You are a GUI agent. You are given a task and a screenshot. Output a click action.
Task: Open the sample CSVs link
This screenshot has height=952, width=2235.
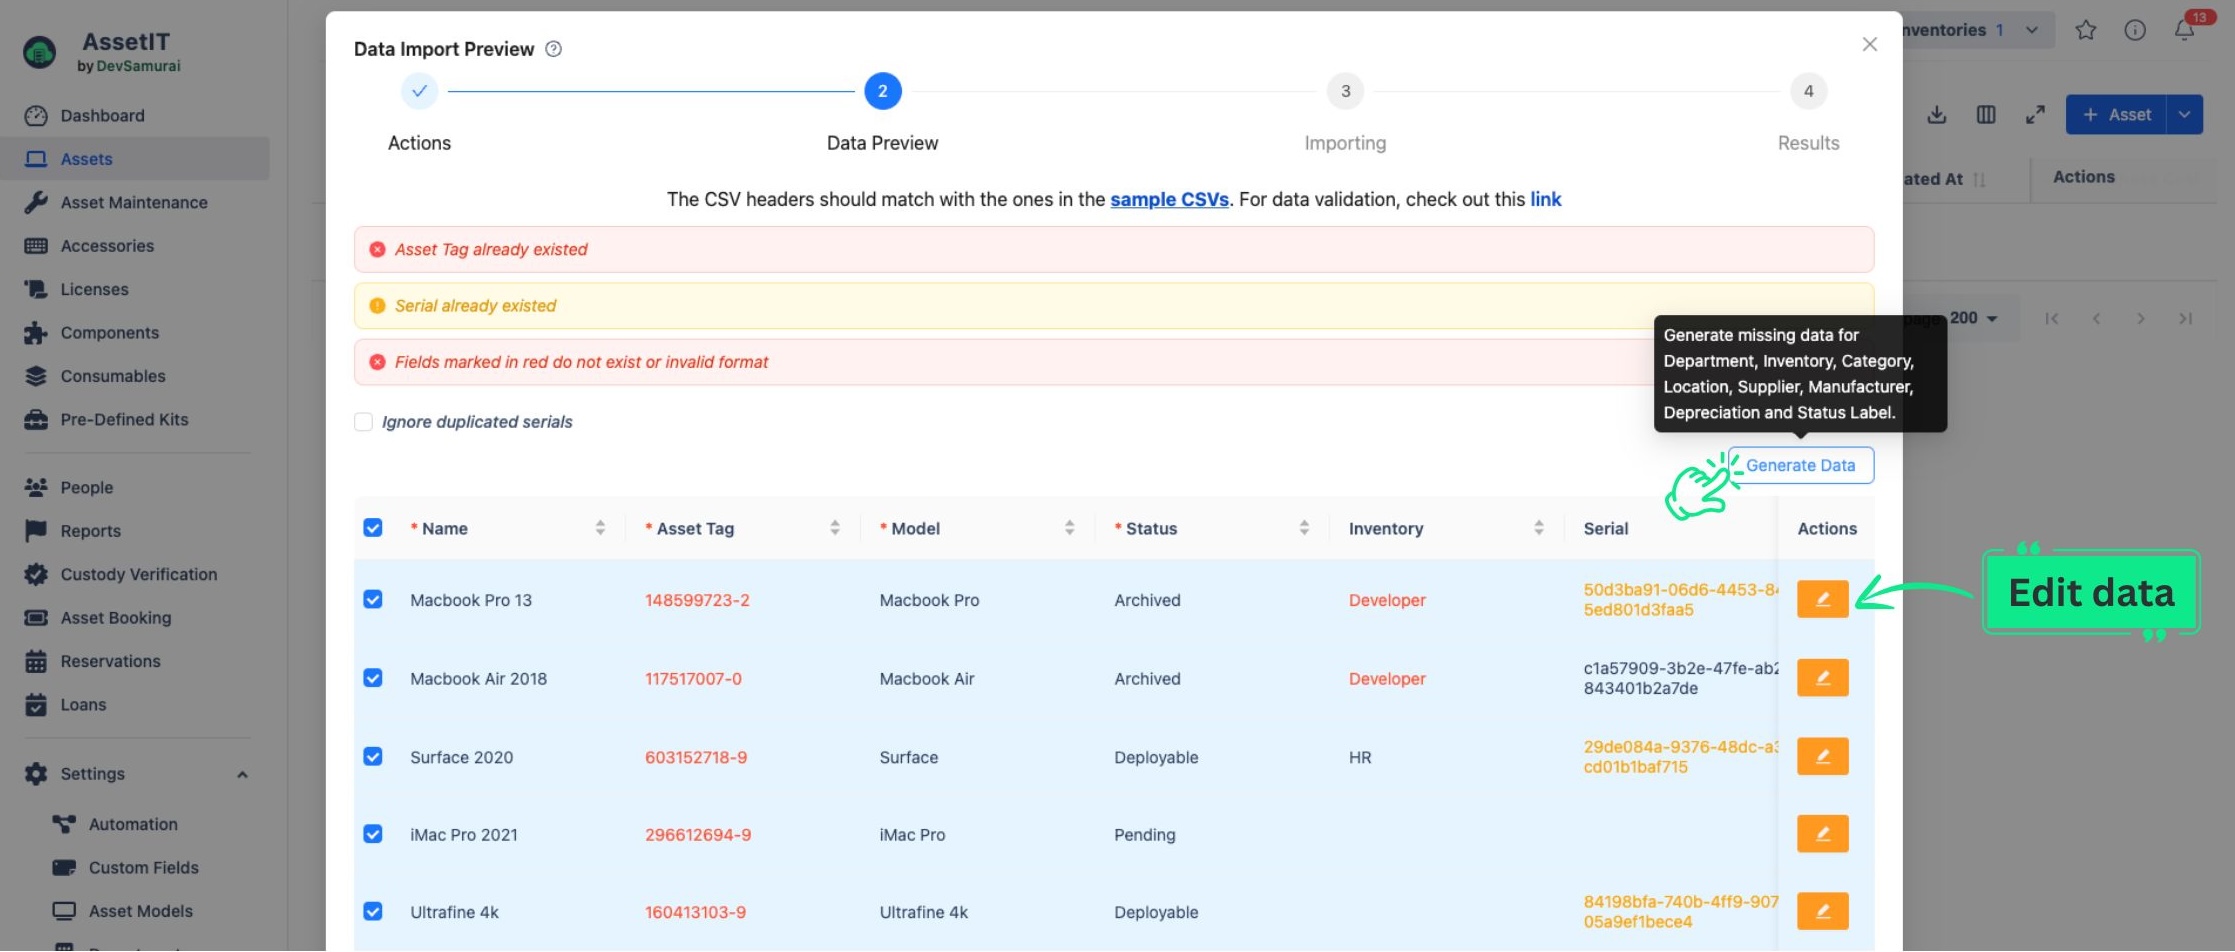(x=1168, y=199)
